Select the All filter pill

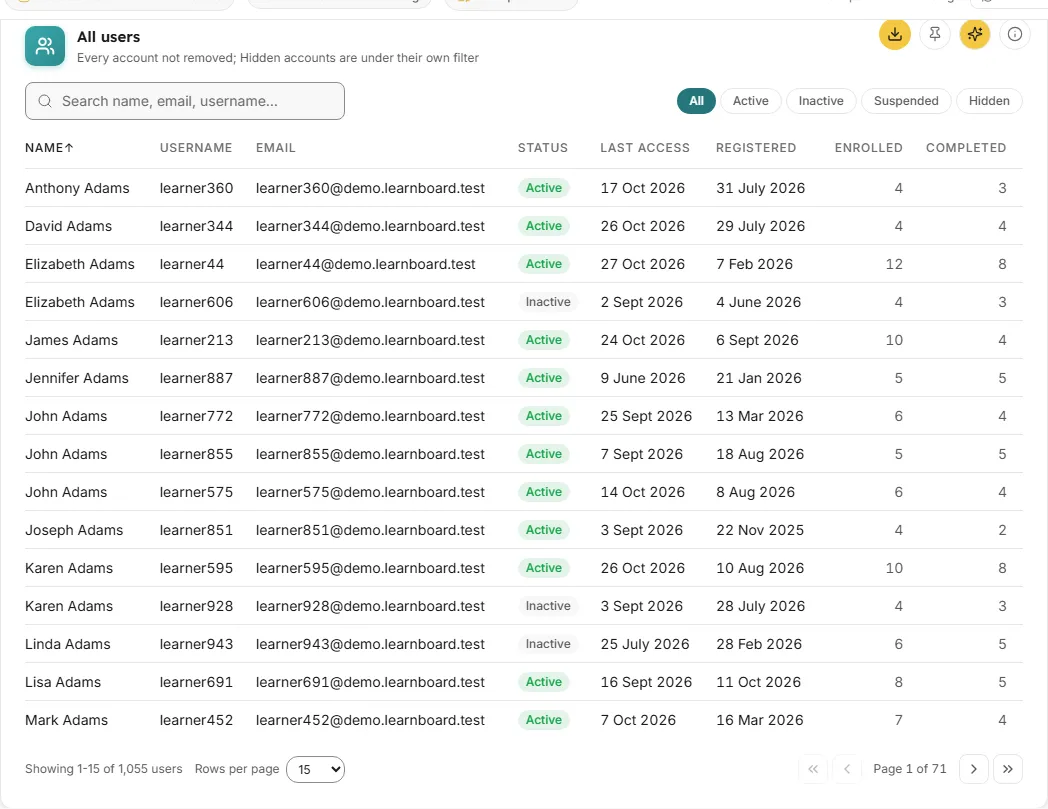(x=696, y=101)
